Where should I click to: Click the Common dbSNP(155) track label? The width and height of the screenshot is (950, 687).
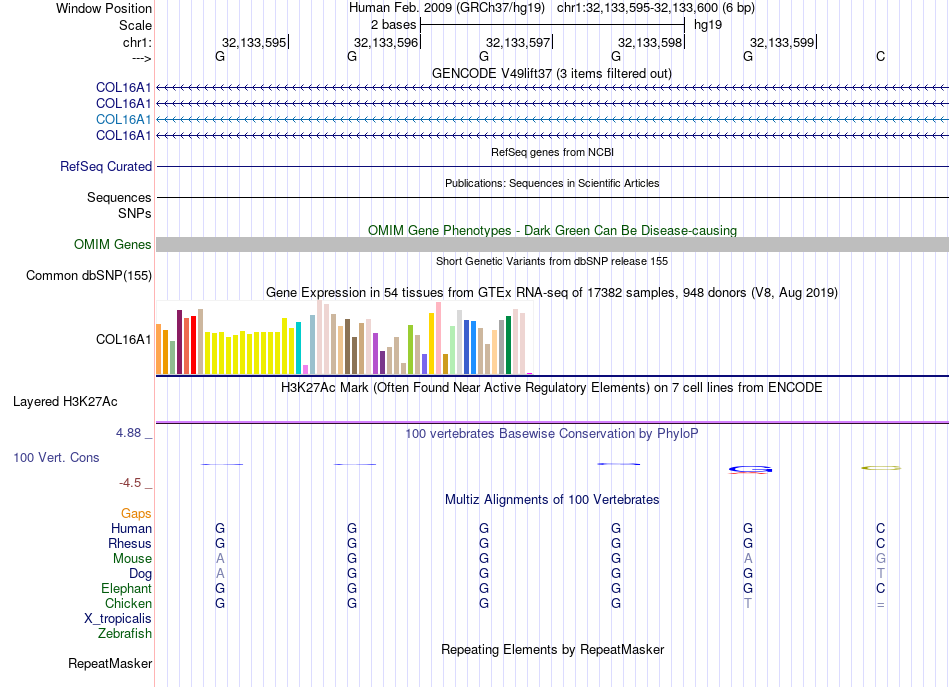(89, 276)
